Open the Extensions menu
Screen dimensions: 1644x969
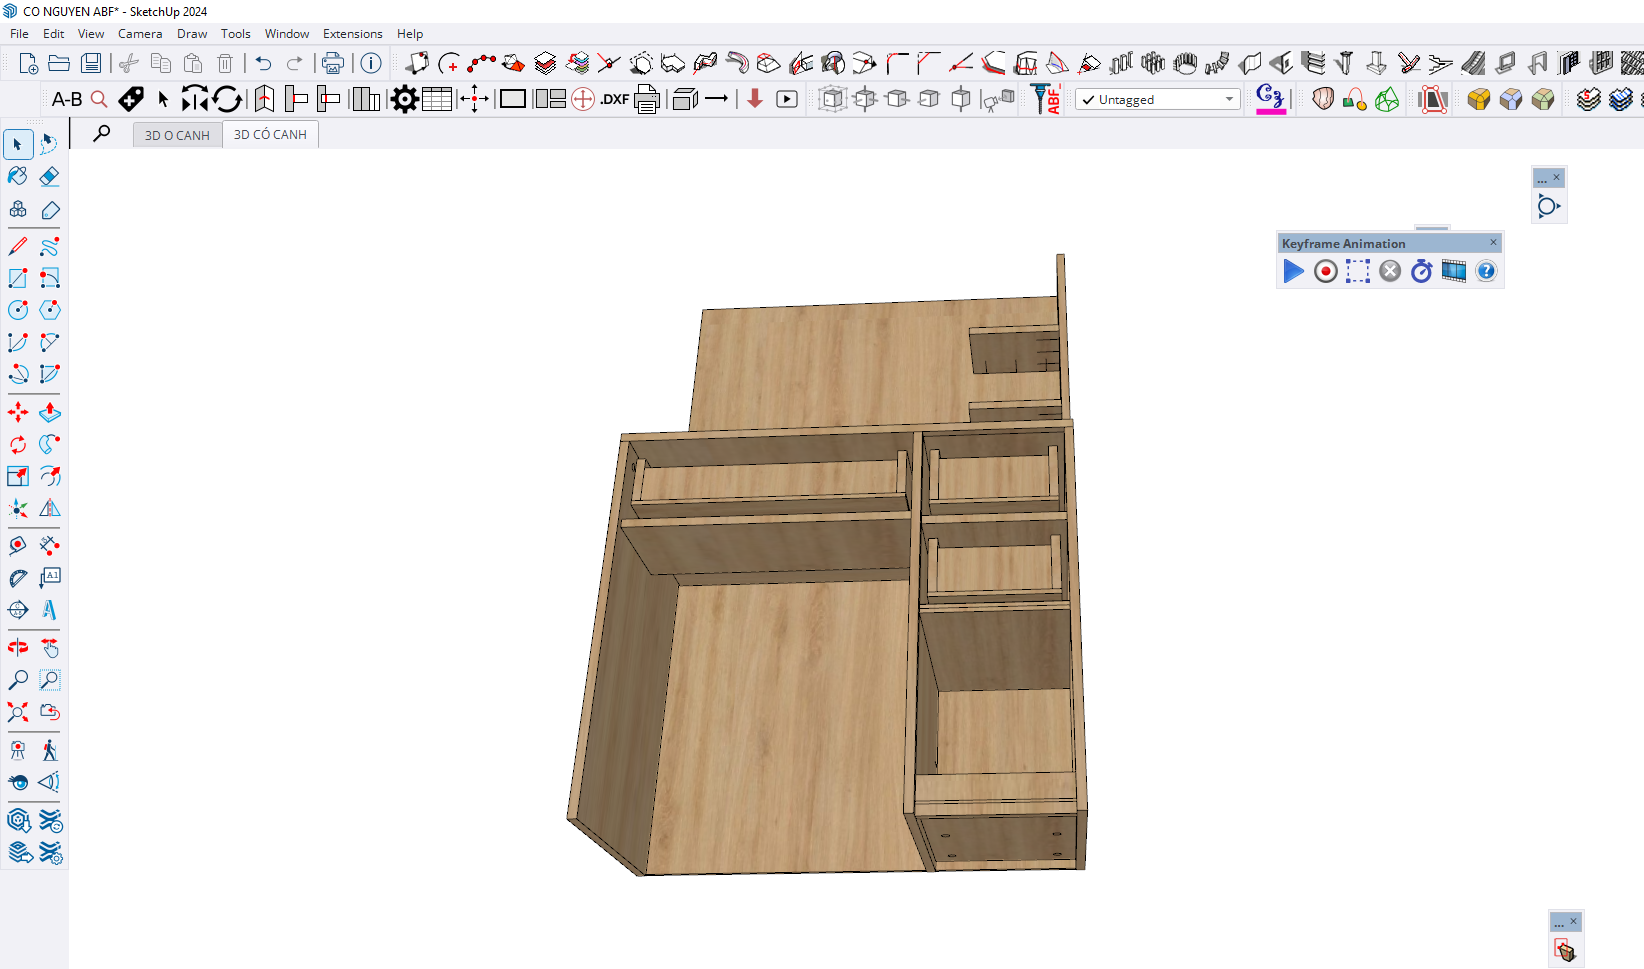[352, 34]
